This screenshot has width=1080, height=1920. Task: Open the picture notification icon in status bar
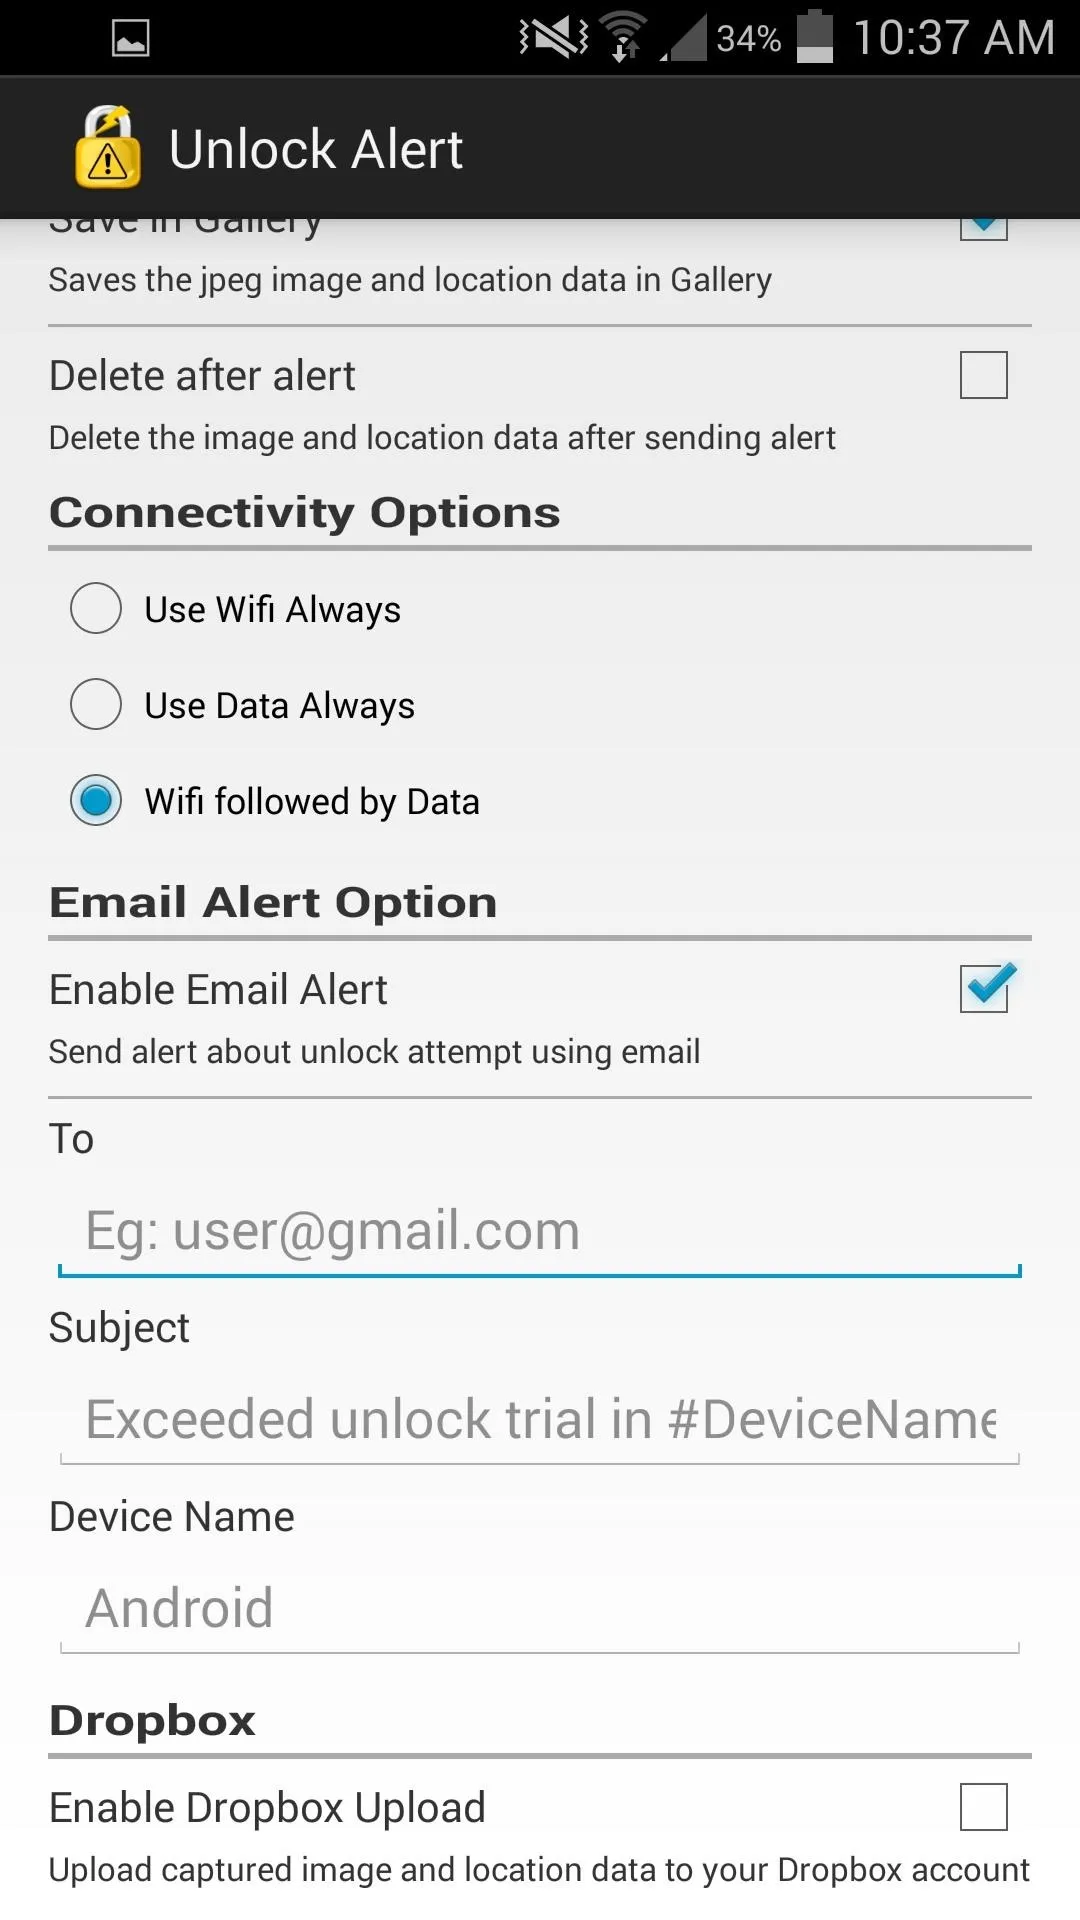pyautogui.click(x=131, y=38)
